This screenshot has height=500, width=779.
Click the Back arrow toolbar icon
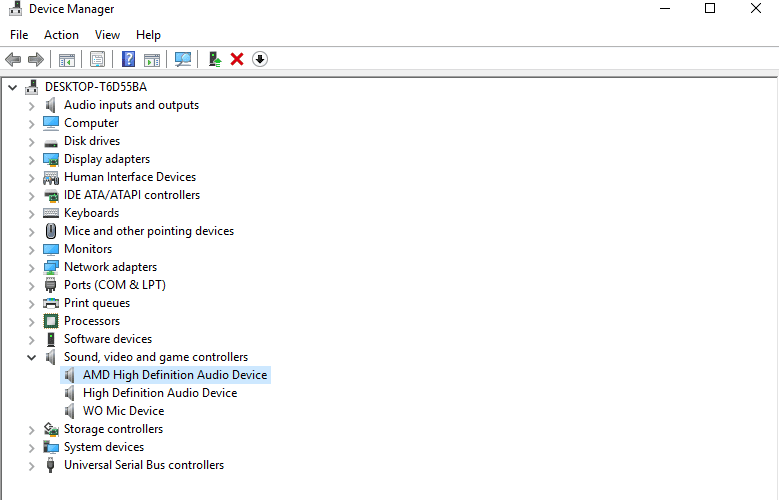[13, 60]
